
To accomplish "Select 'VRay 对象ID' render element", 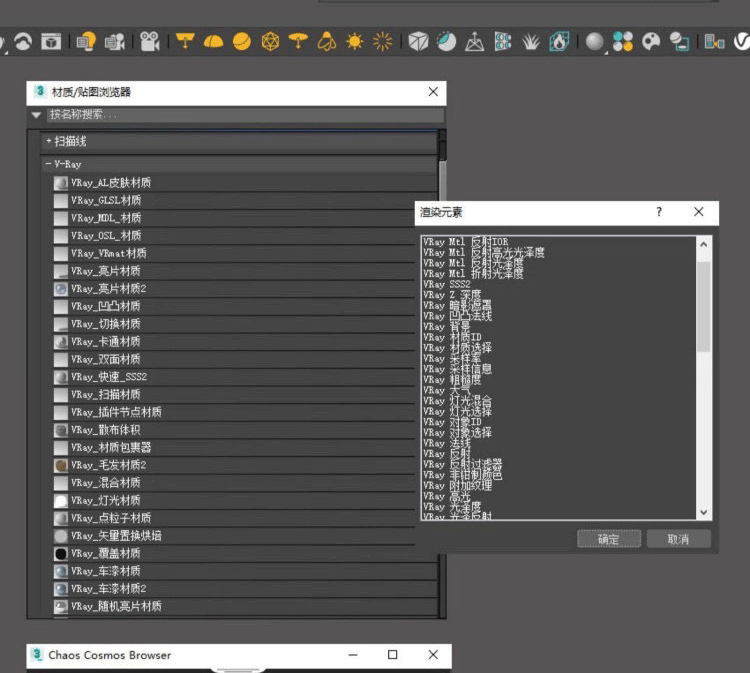I will coord(452,422).
